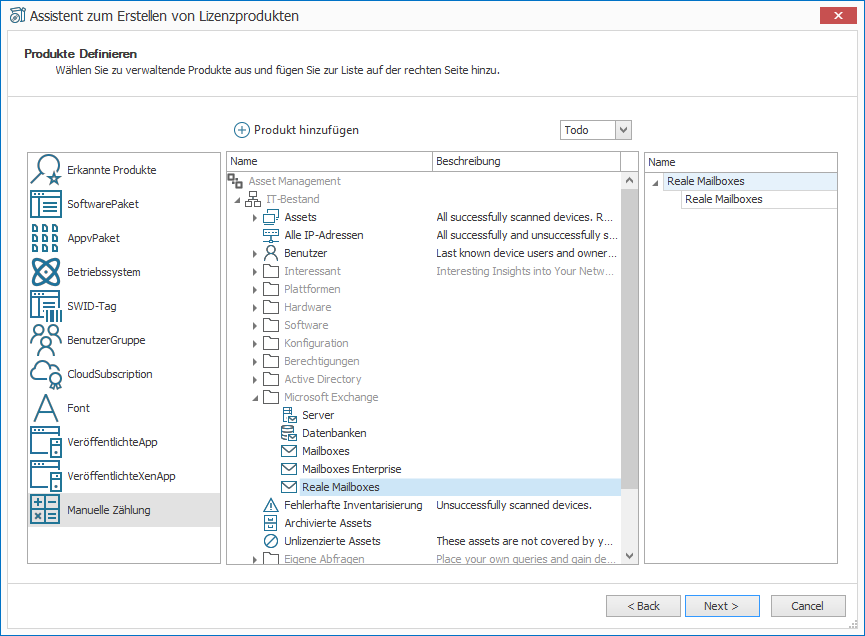Screen dimensions: 865x636
Task: Select the AppvPaket grid icon
Action: [x=45, y=238]
